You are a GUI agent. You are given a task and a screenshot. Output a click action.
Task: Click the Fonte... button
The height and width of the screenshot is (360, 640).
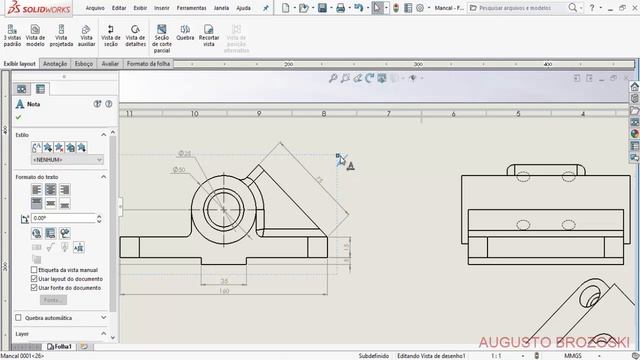pos(53,300)
